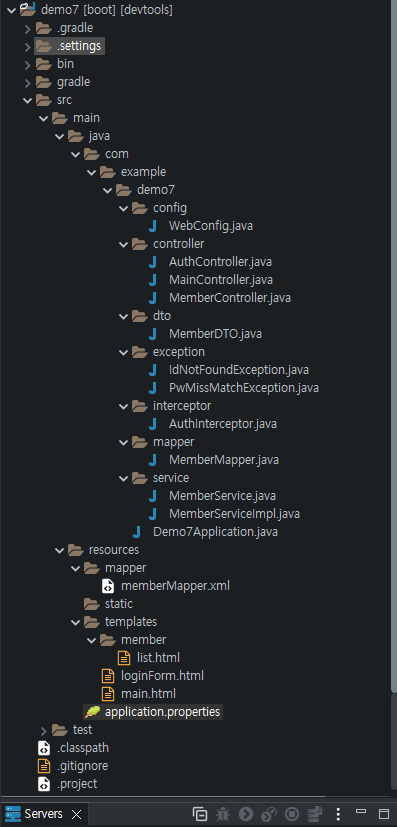
Task: Select the service package folder
Action: click(x=171, y=478)
